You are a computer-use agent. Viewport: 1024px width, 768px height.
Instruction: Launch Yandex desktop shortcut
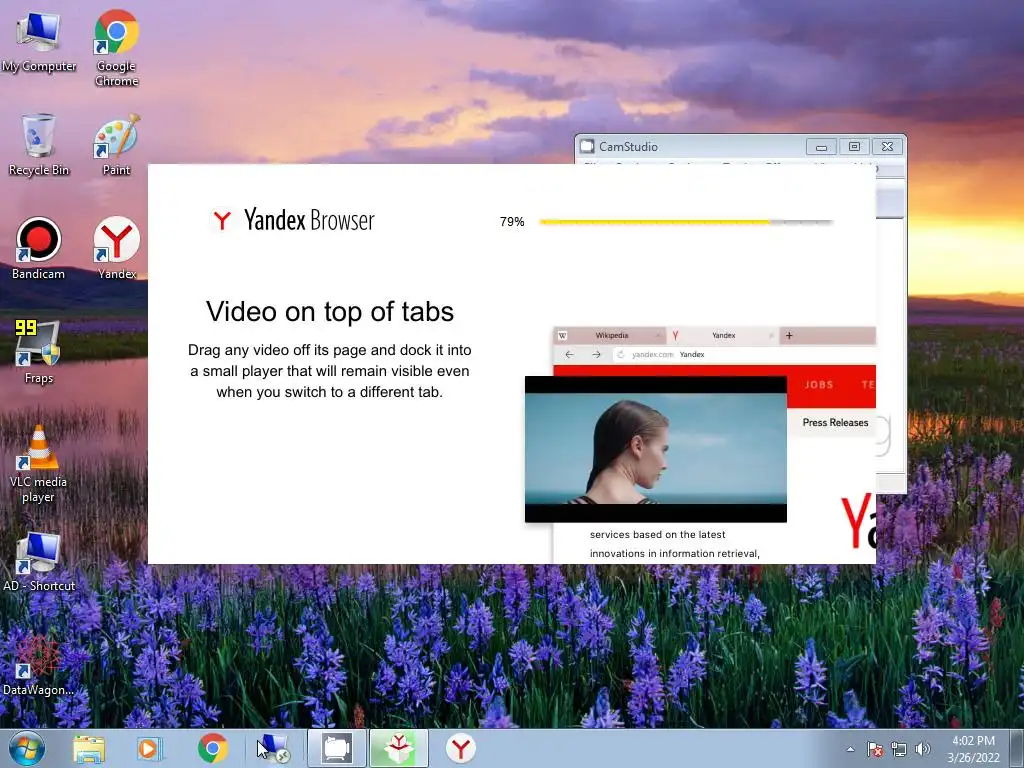click(116, 249)
